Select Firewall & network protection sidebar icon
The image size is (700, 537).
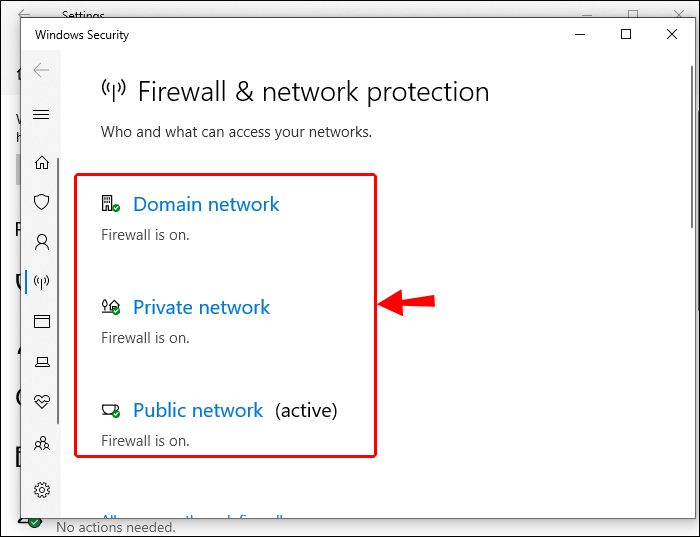click(x=42, y=281)
